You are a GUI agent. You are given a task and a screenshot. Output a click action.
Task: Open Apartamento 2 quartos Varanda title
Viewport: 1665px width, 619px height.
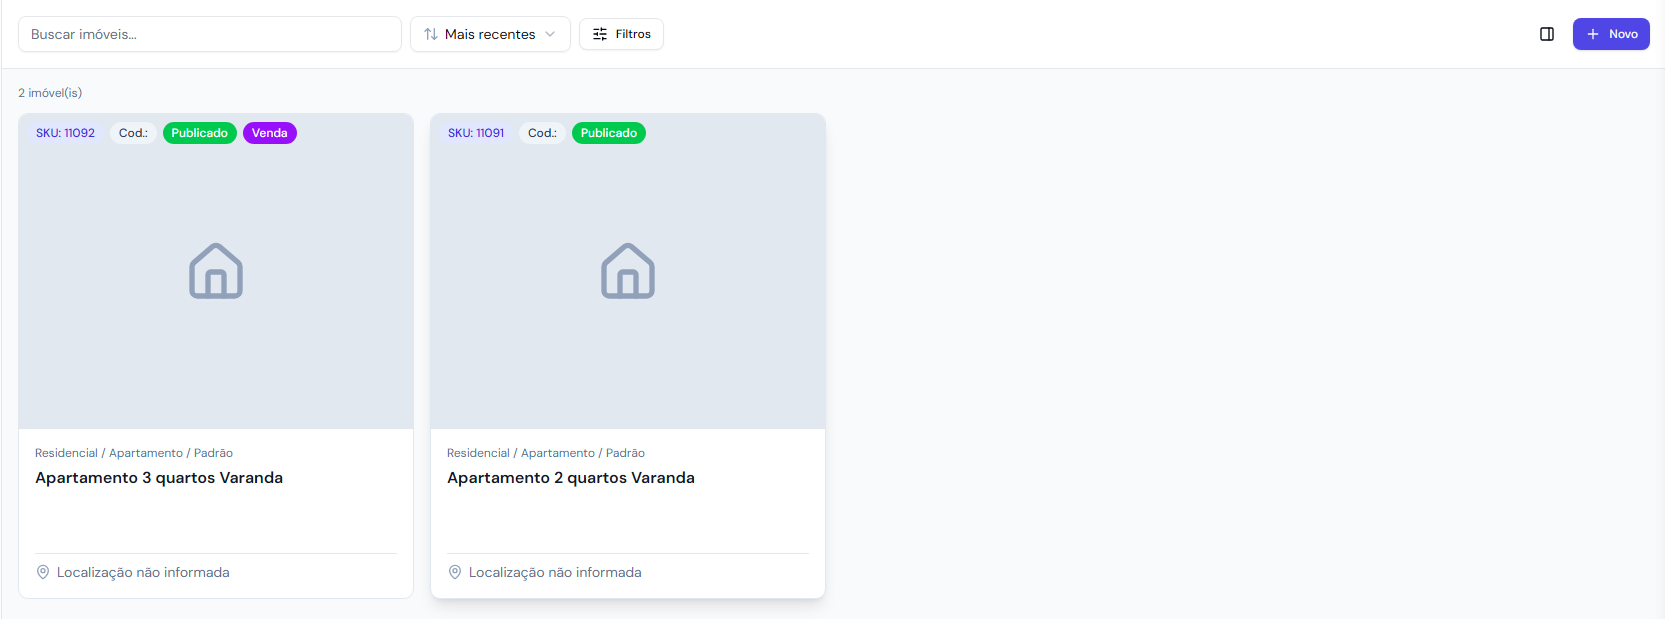click(571, 478)
